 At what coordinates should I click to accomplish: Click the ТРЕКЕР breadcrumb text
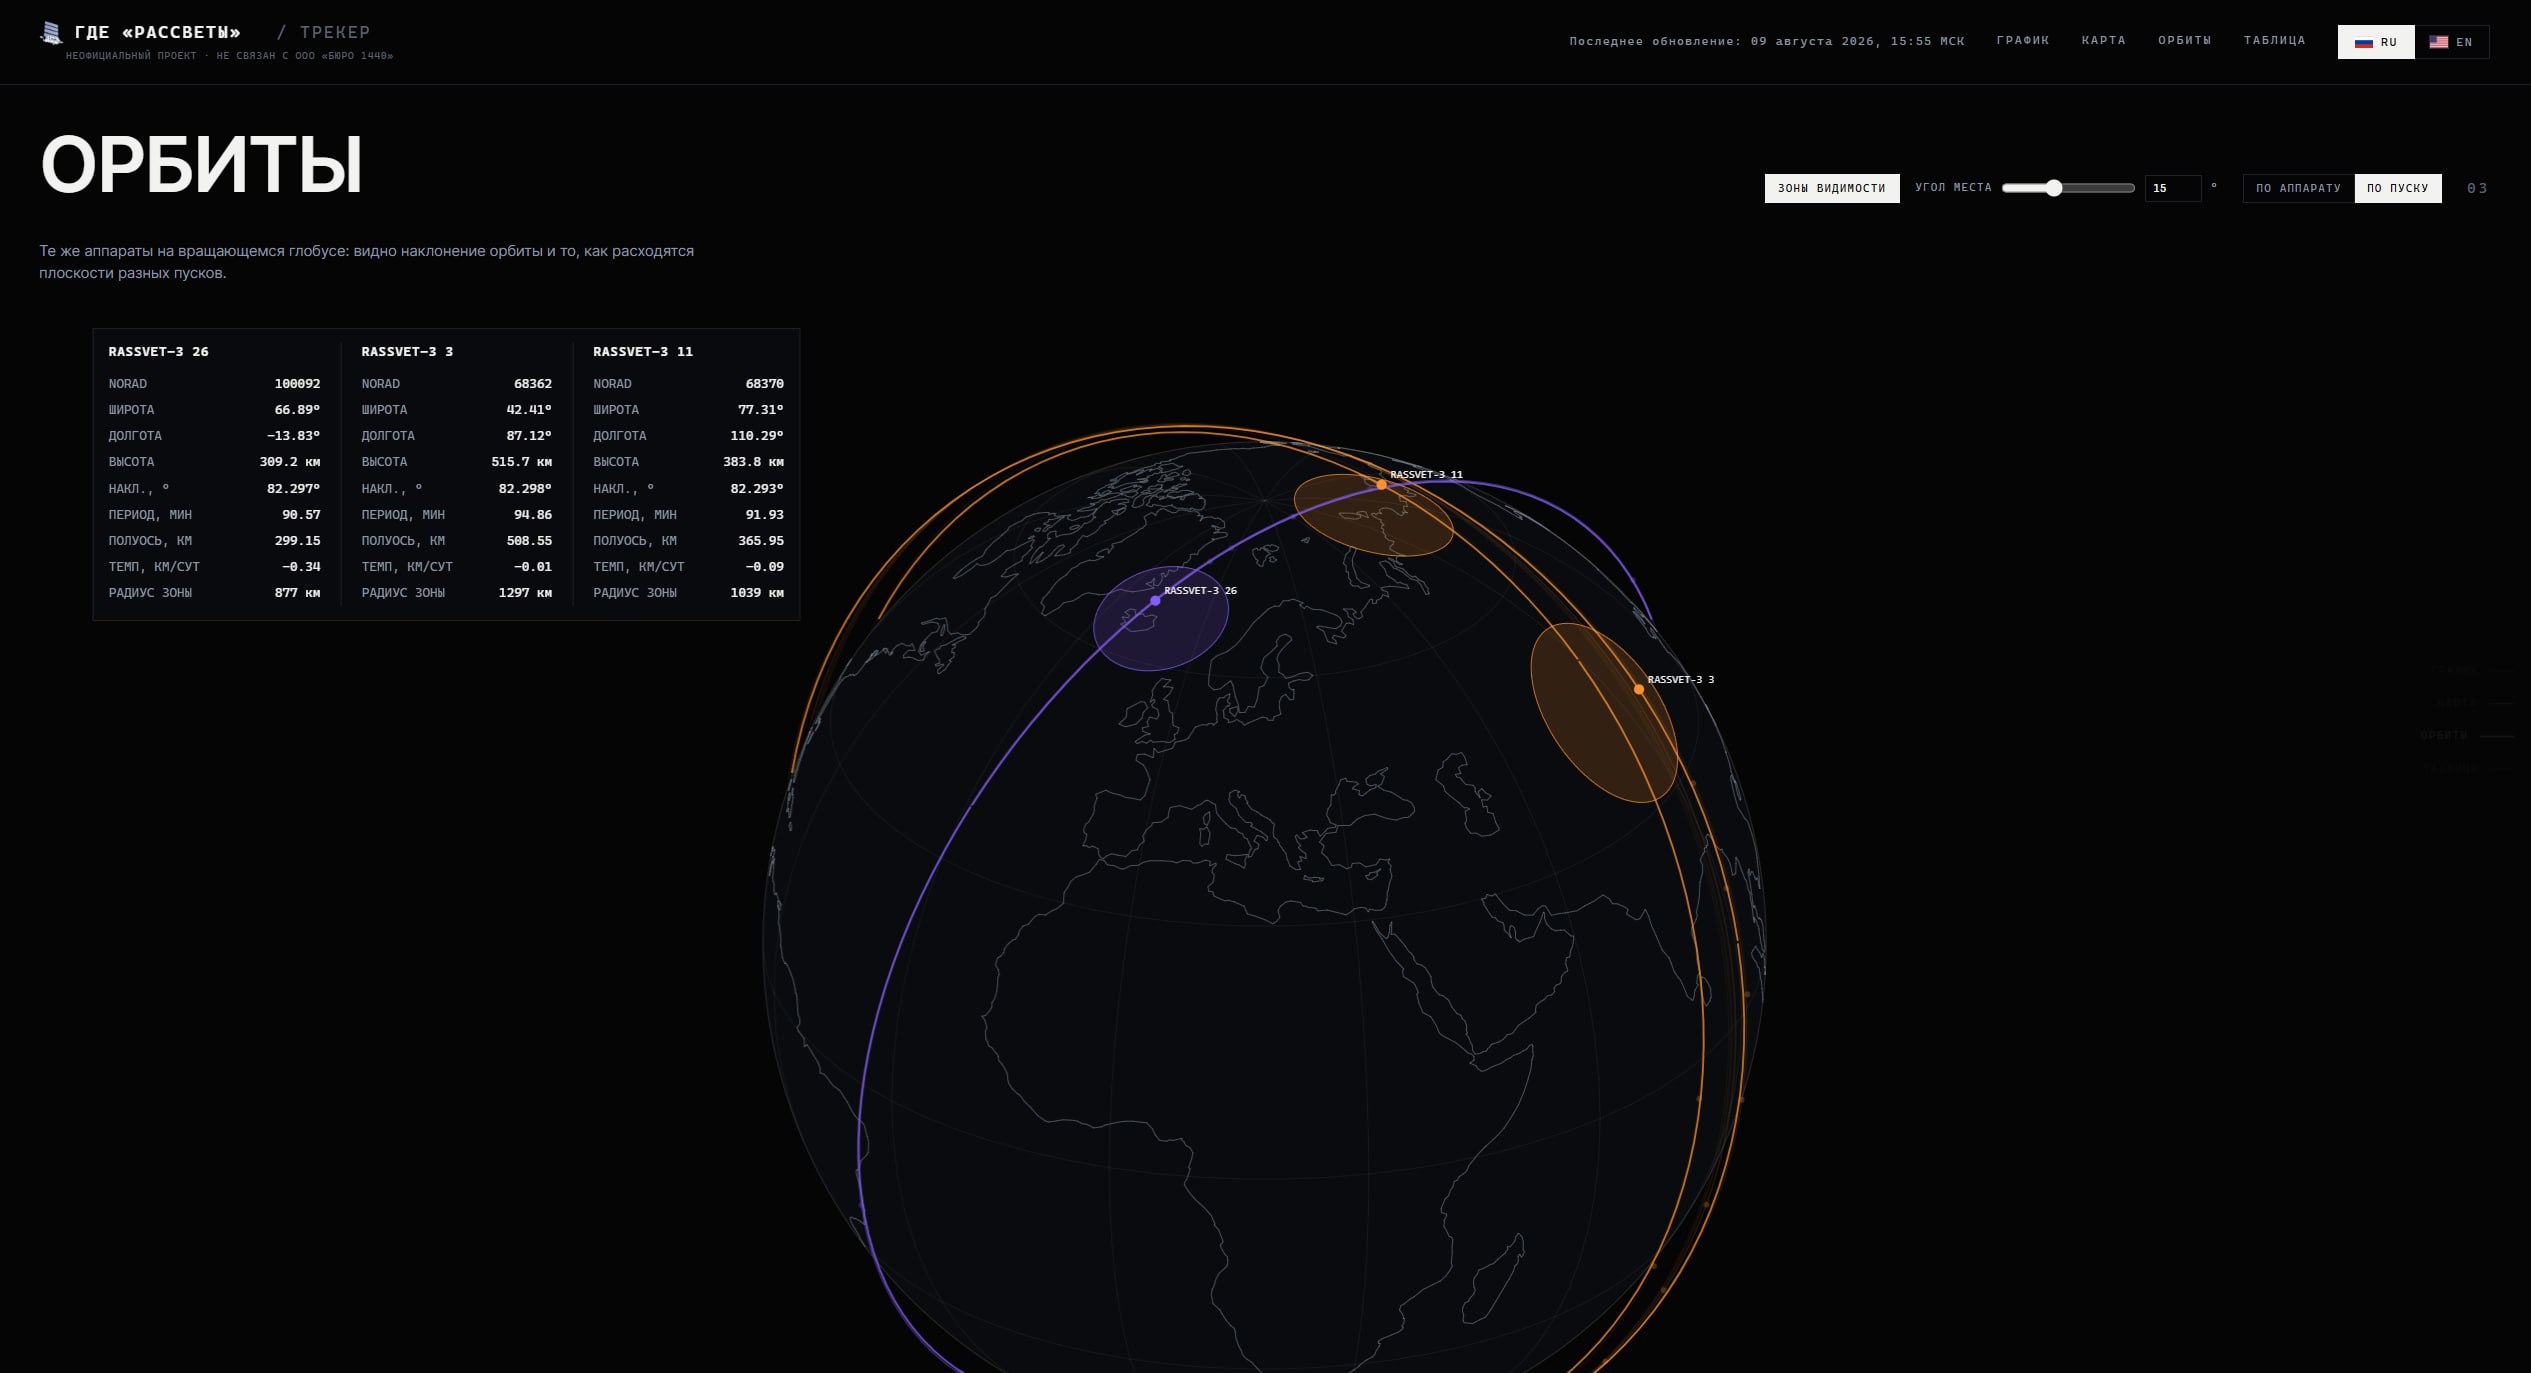point(335,33)
